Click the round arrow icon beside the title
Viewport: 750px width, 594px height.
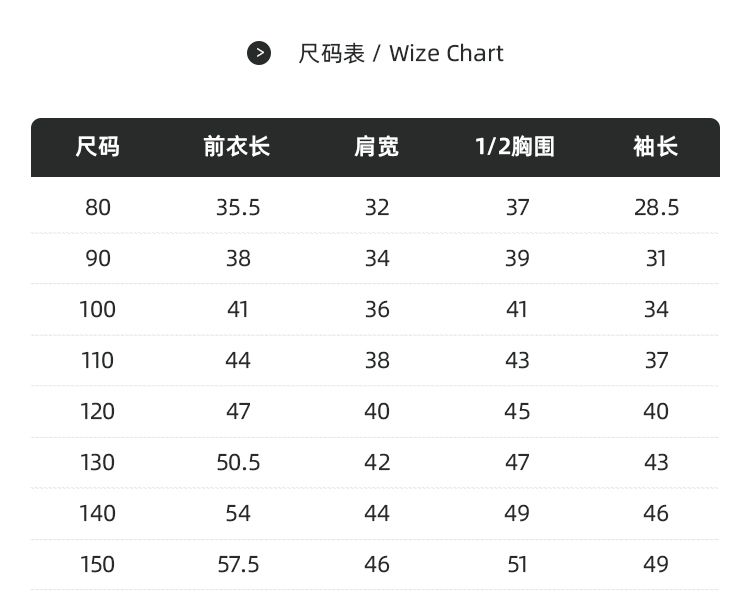(259, 53)
